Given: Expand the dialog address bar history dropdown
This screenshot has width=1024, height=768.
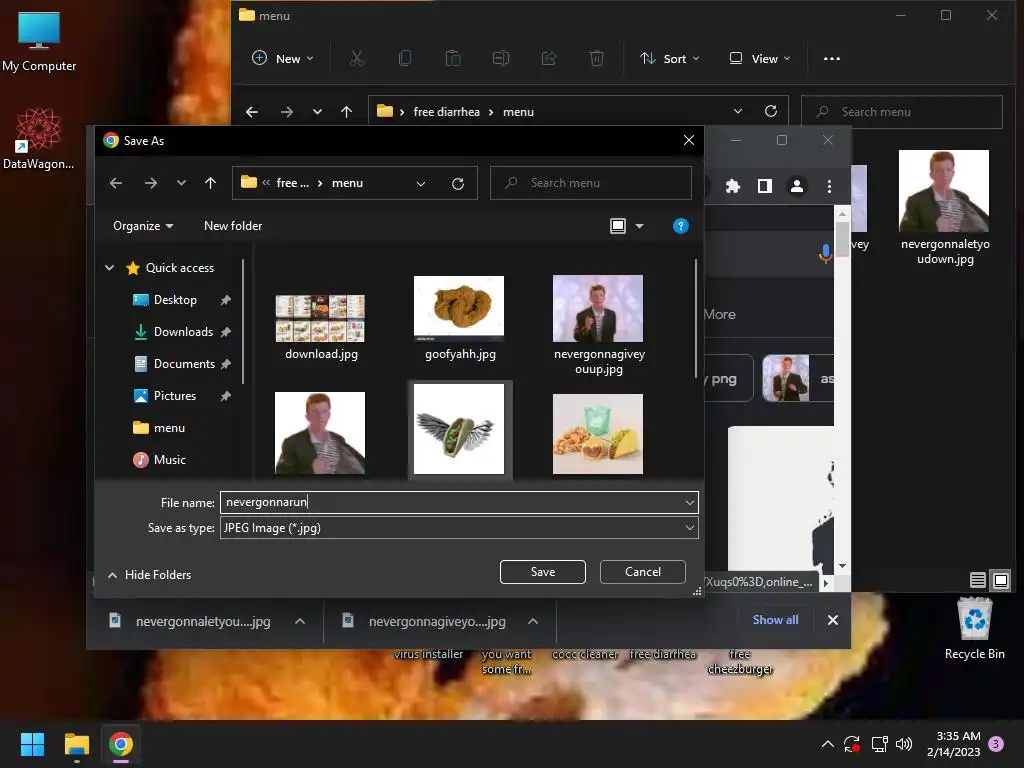Looking at the screenshot, I should coord(421,184).
